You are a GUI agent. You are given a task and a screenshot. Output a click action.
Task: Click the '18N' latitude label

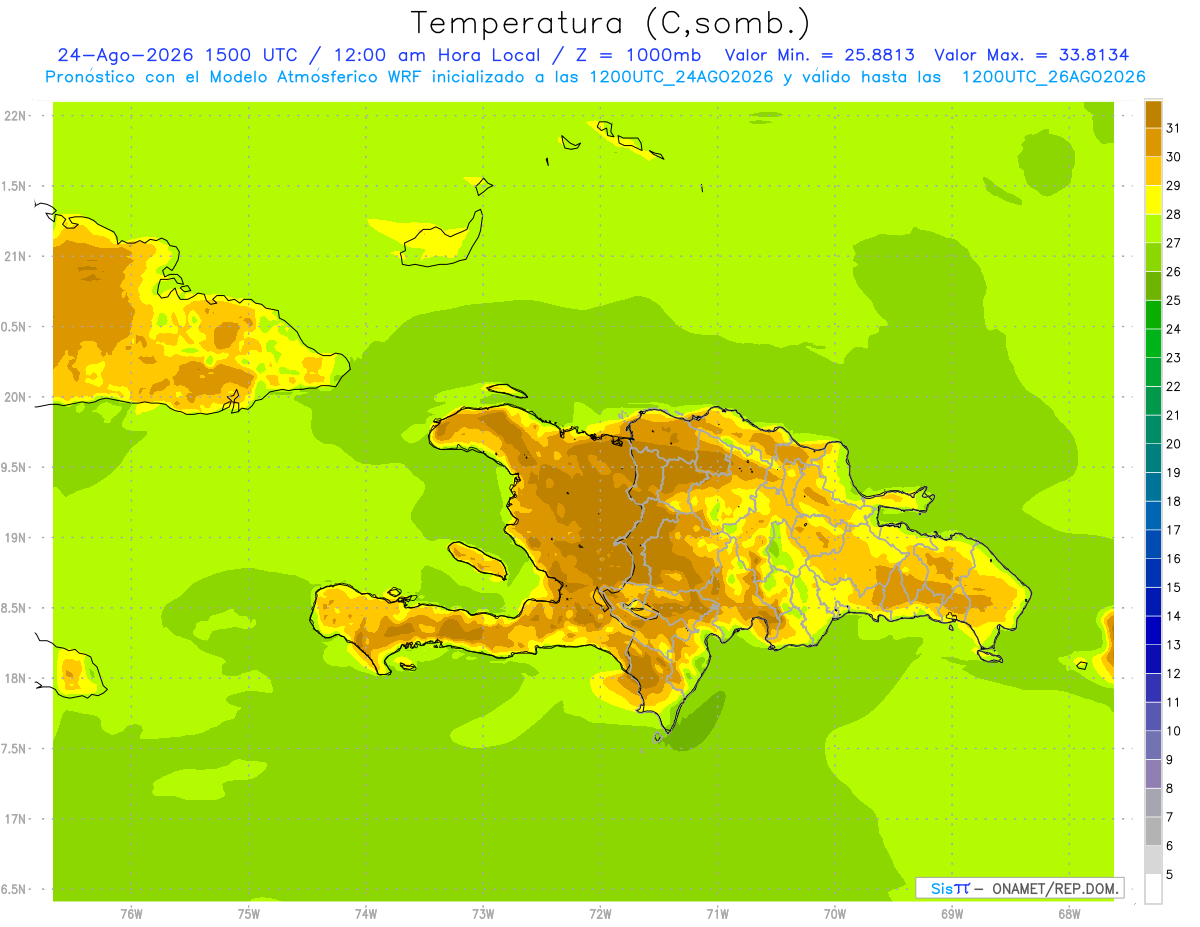pyautogui.click(x=16, y=678)
